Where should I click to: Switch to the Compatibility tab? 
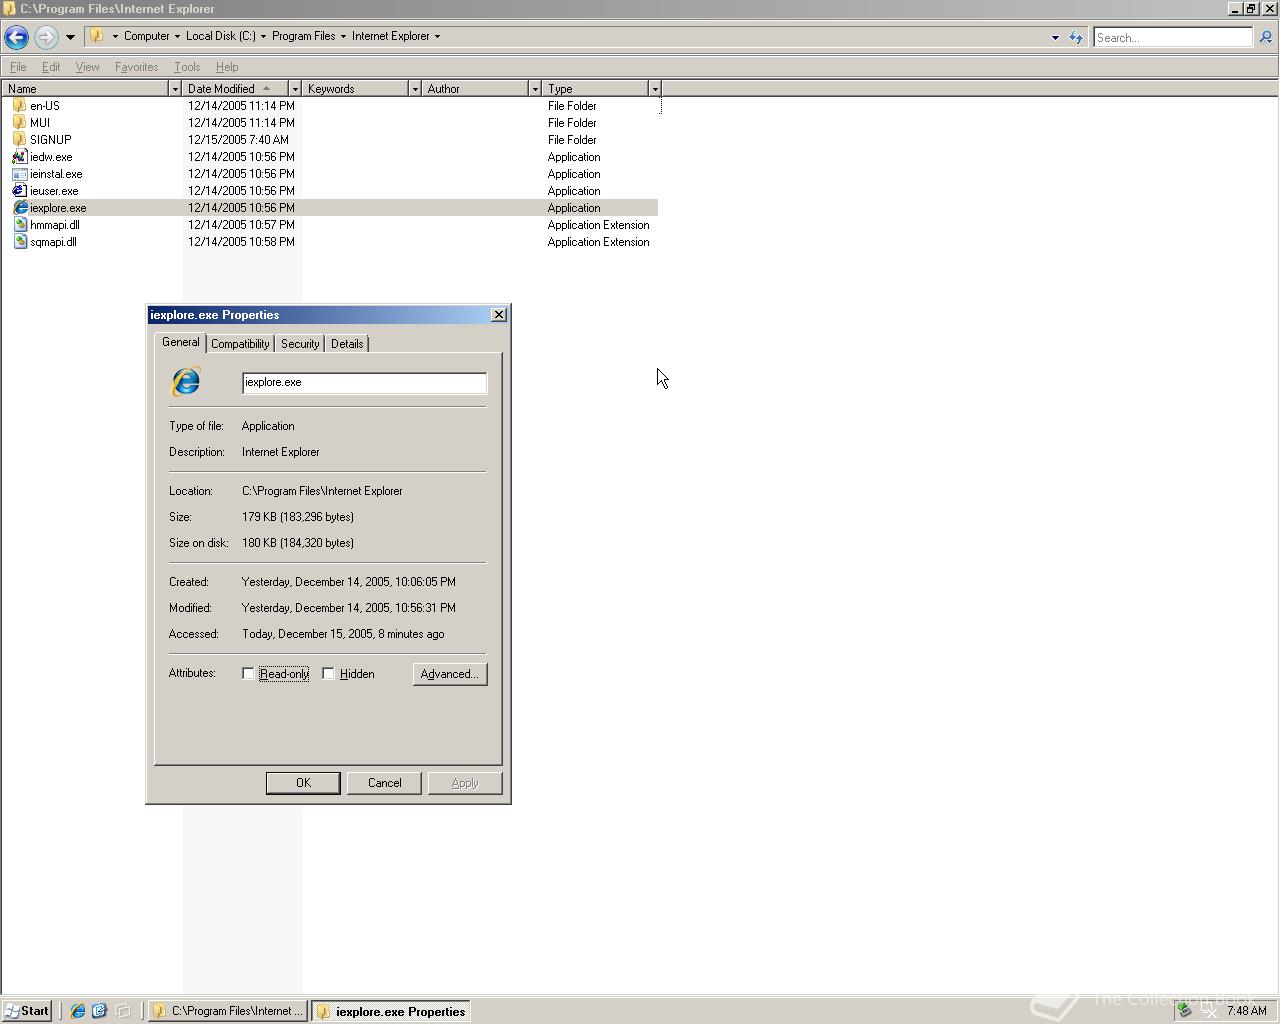coord(240,344)
